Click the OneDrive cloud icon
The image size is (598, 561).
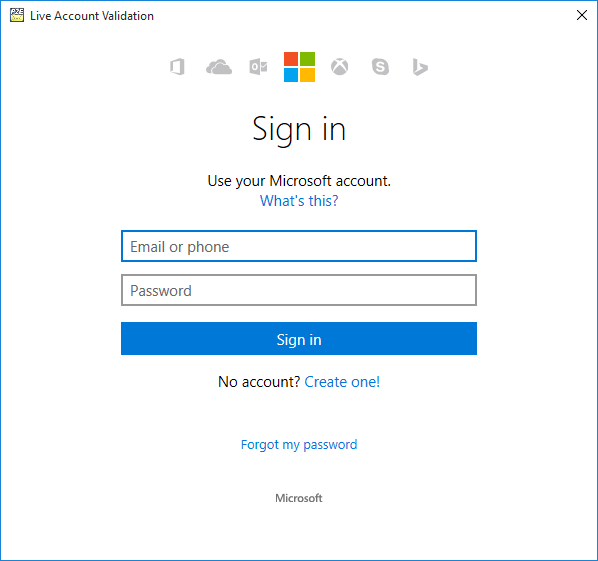pos(219,67)
